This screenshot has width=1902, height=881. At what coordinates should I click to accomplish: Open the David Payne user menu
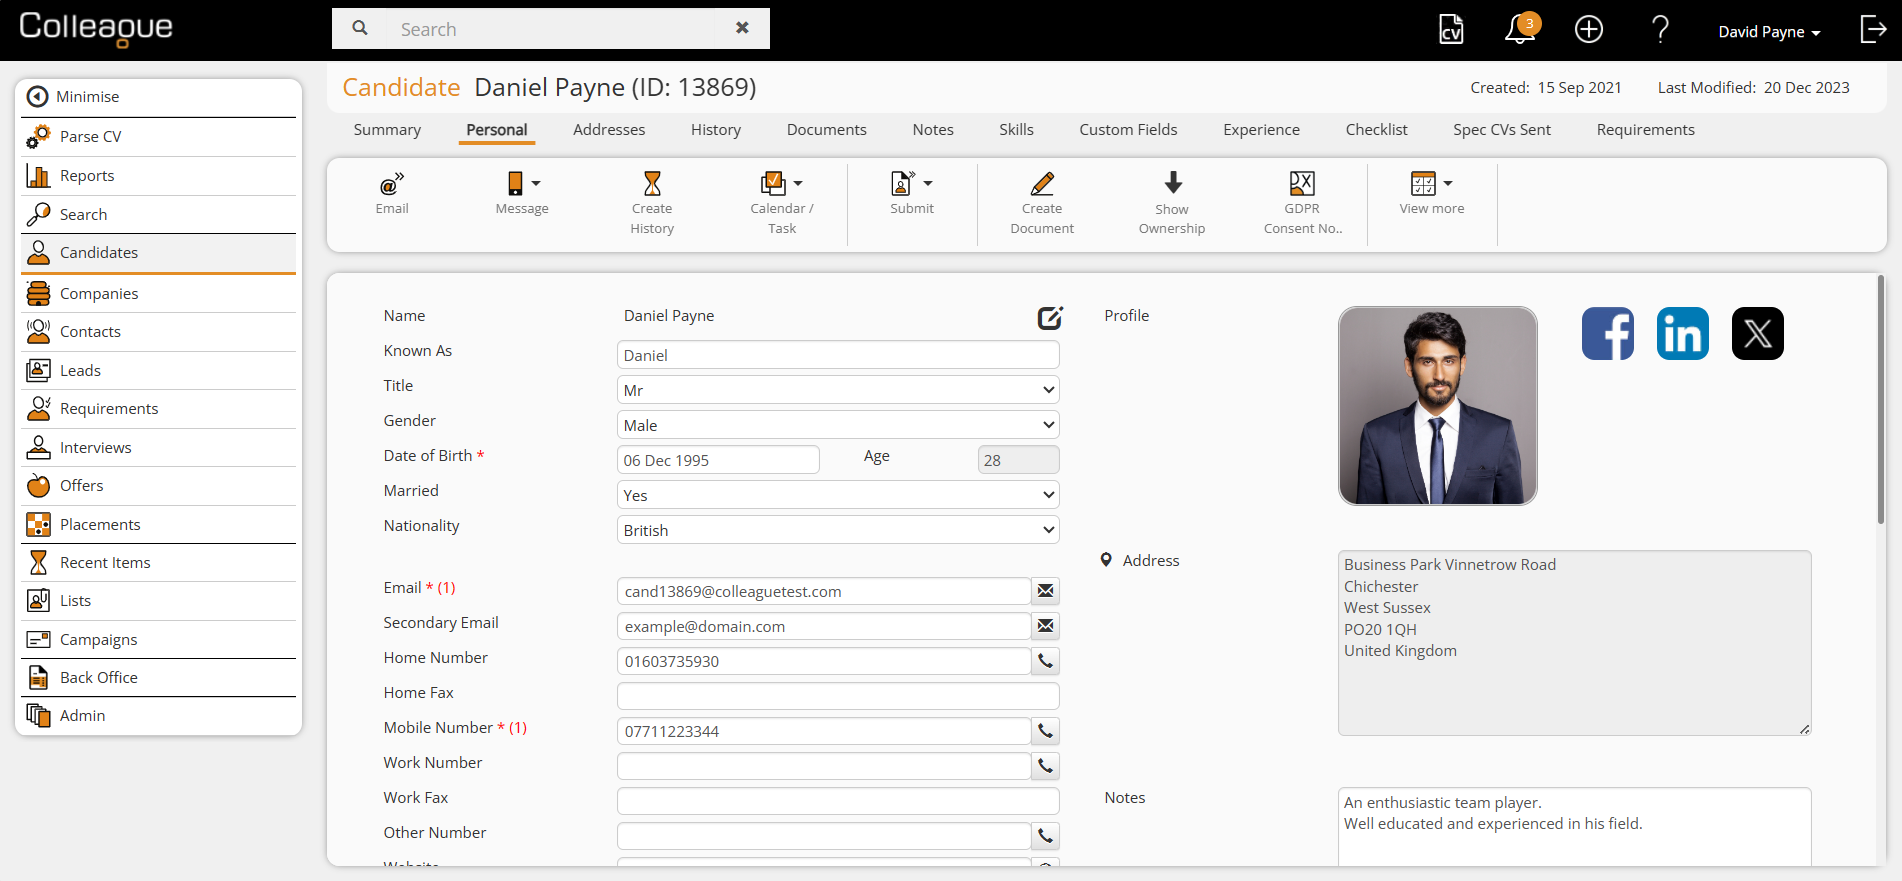1768,32
